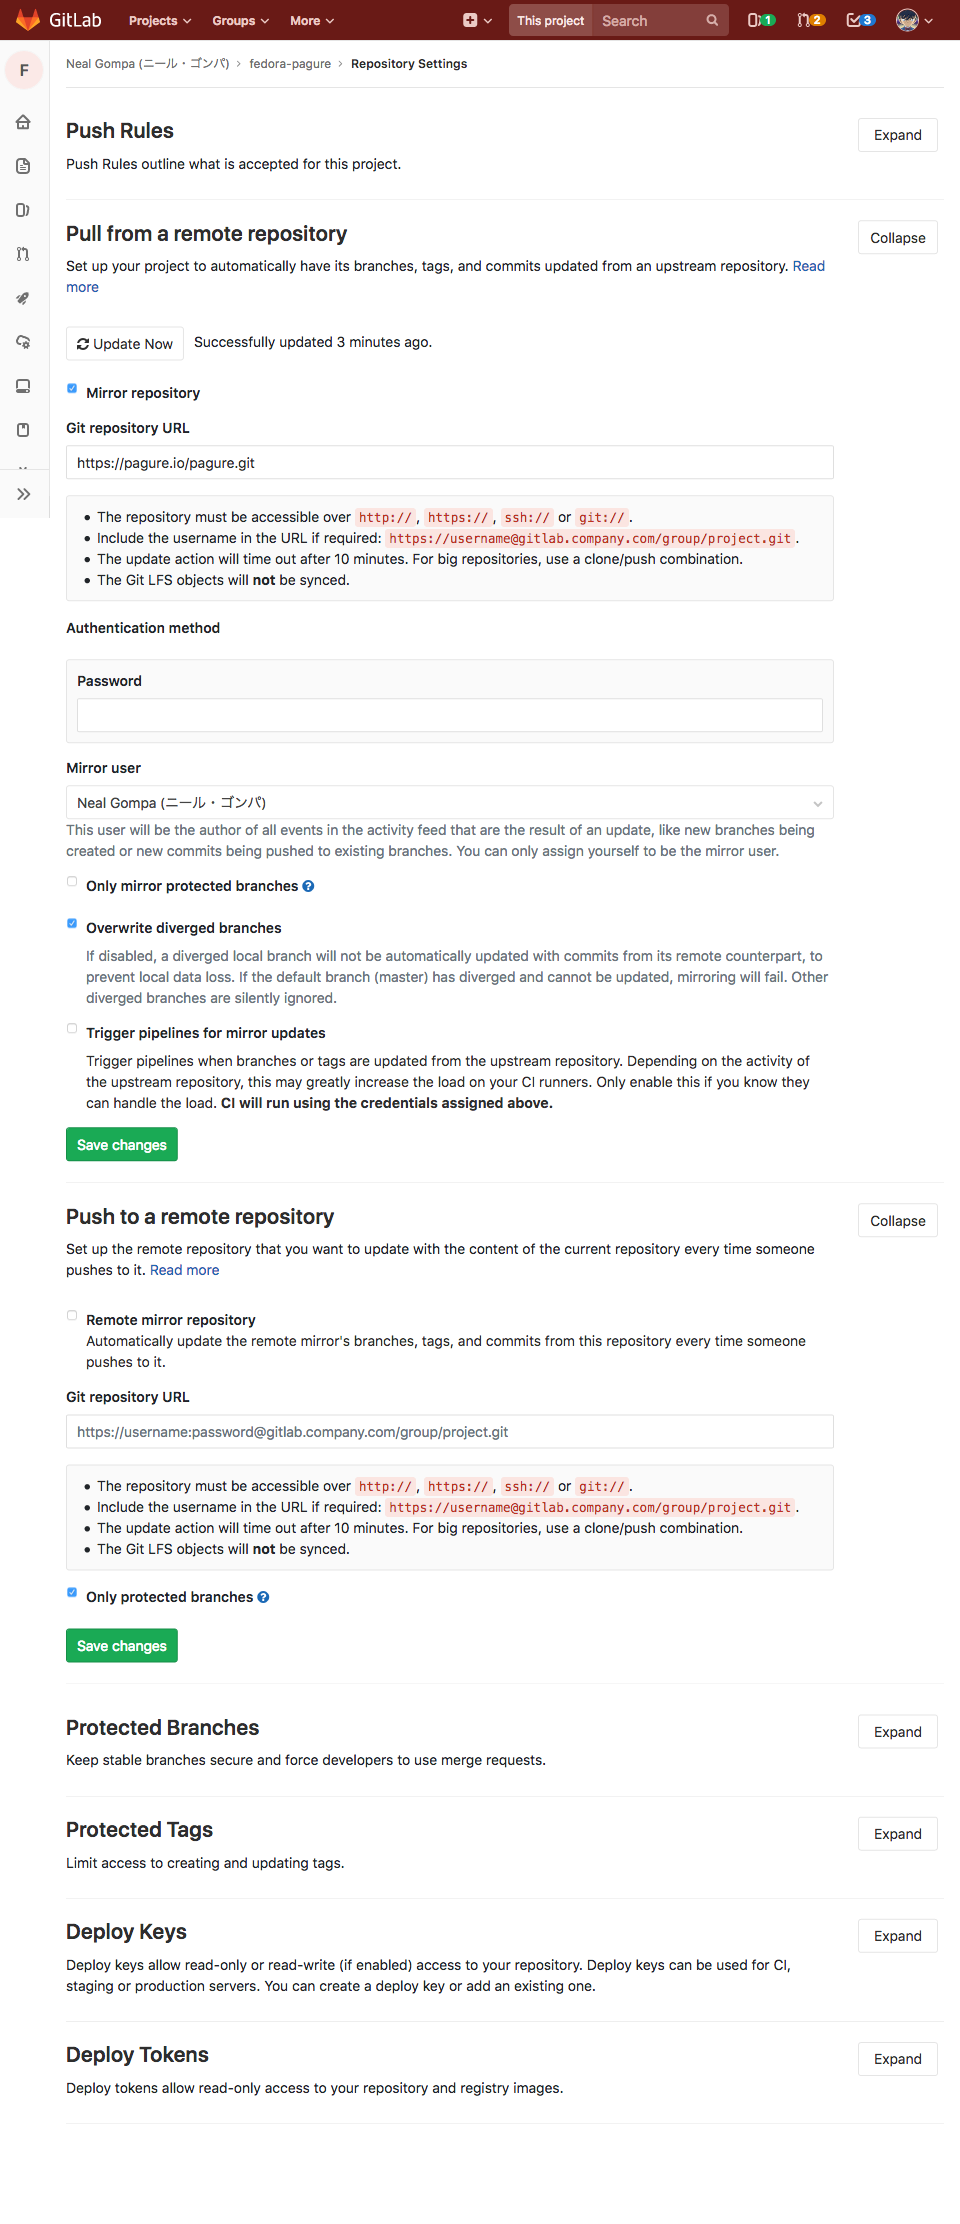
Task: Click the search magnifier icon
Action: point(712,20)
